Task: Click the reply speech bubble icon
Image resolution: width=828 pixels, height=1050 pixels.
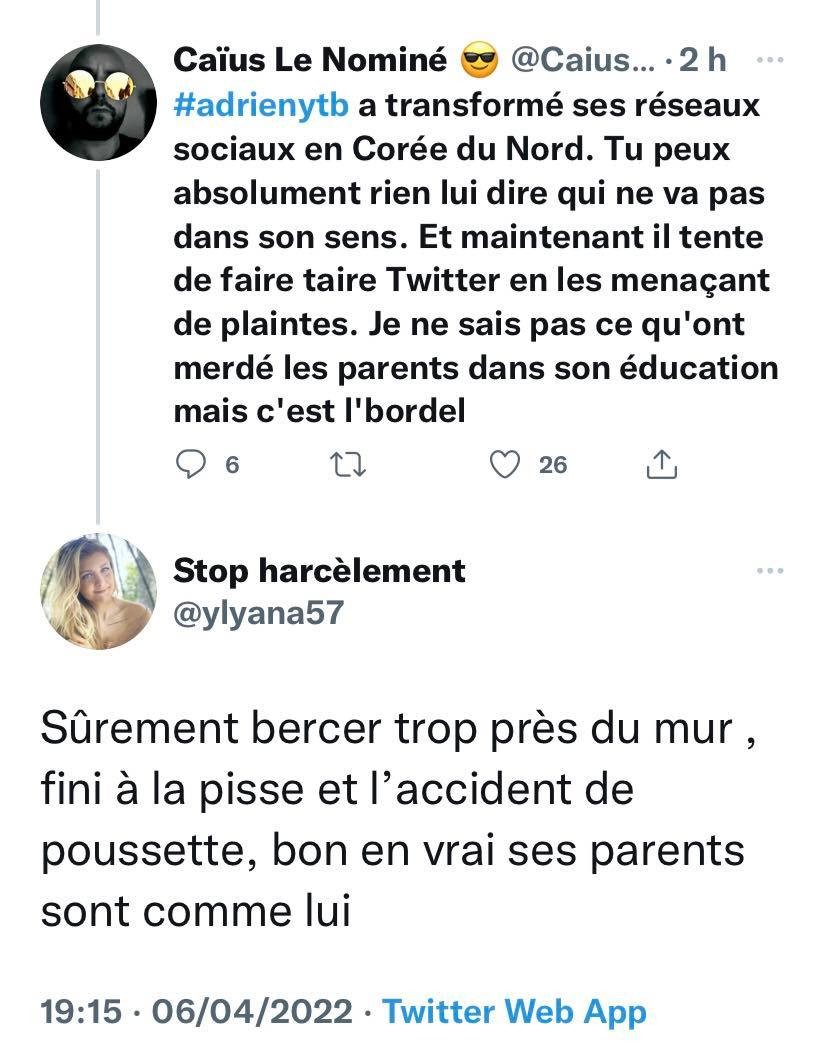Action: point(189,464)
